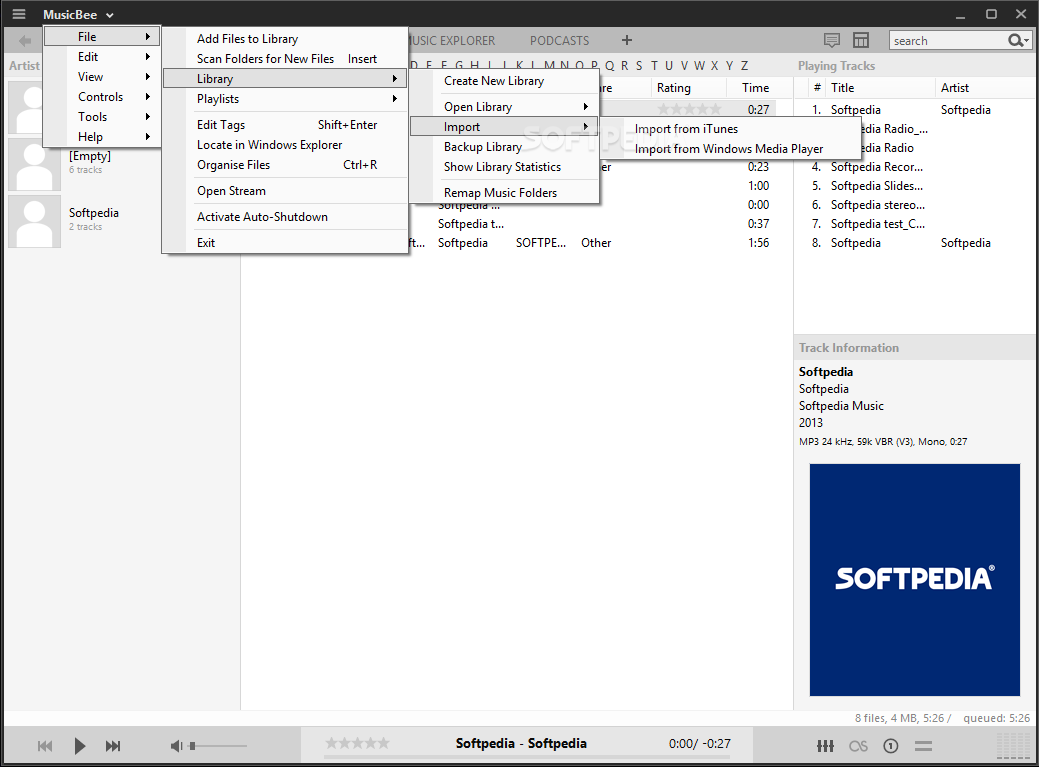The image size is (1039, 767).
Task: Expand the MusicBee title dropdown arrow
Action: click(x=109, y=15)
